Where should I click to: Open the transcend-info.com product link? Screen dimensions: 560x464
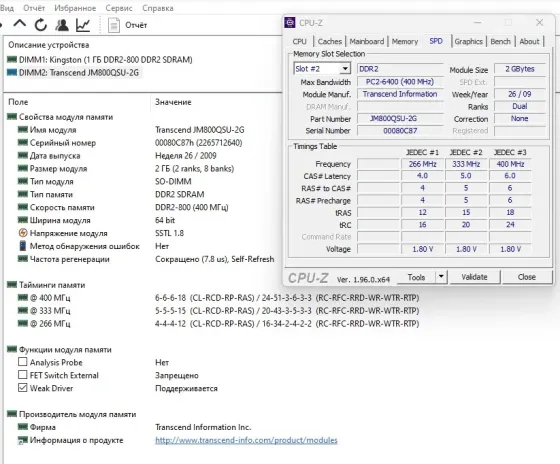246,440
